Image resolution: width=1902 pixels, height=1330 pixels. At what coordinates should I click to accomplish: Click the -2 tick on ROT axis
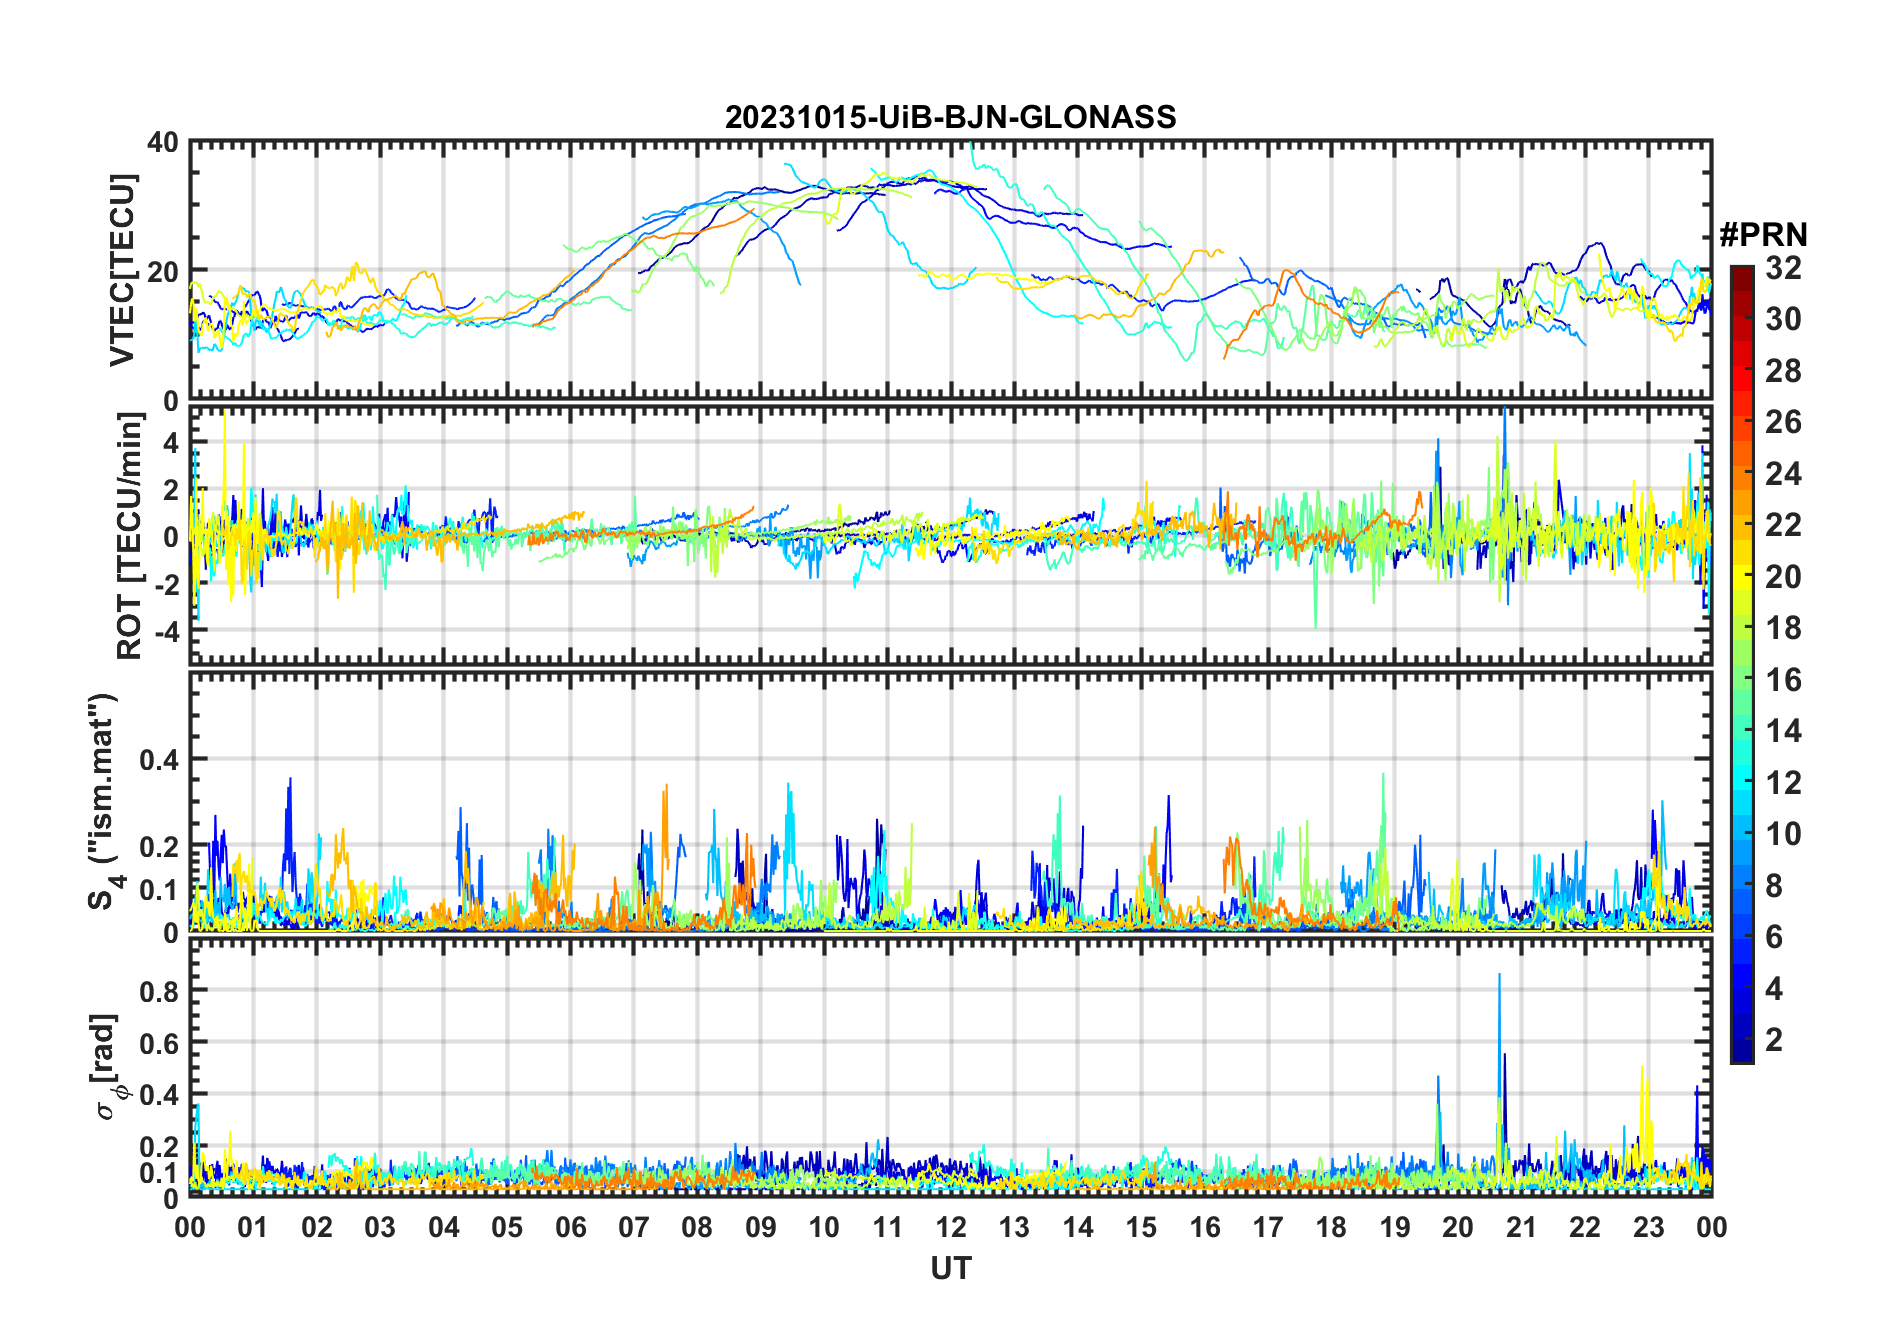(x=166, y=584)
